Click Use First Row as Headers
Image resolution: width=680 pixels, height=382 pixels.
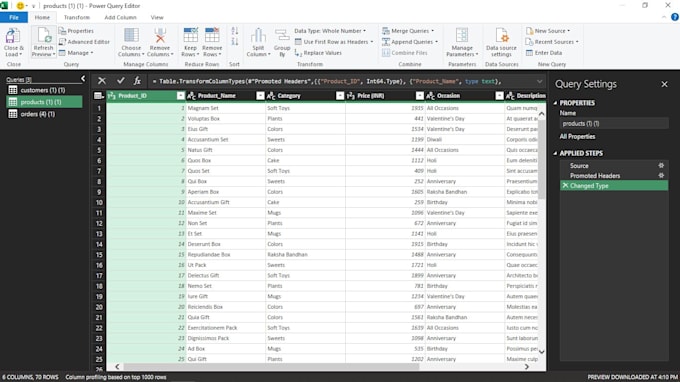tap(334, 42)
